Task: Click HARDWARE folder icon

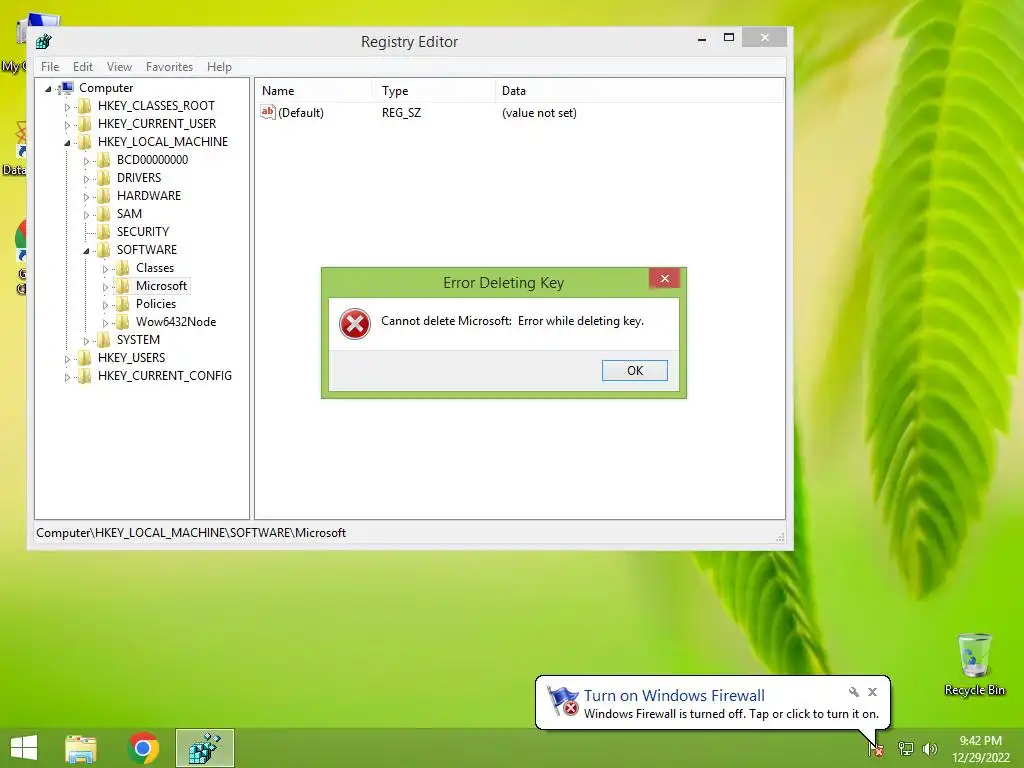Action: pos(103,196)
